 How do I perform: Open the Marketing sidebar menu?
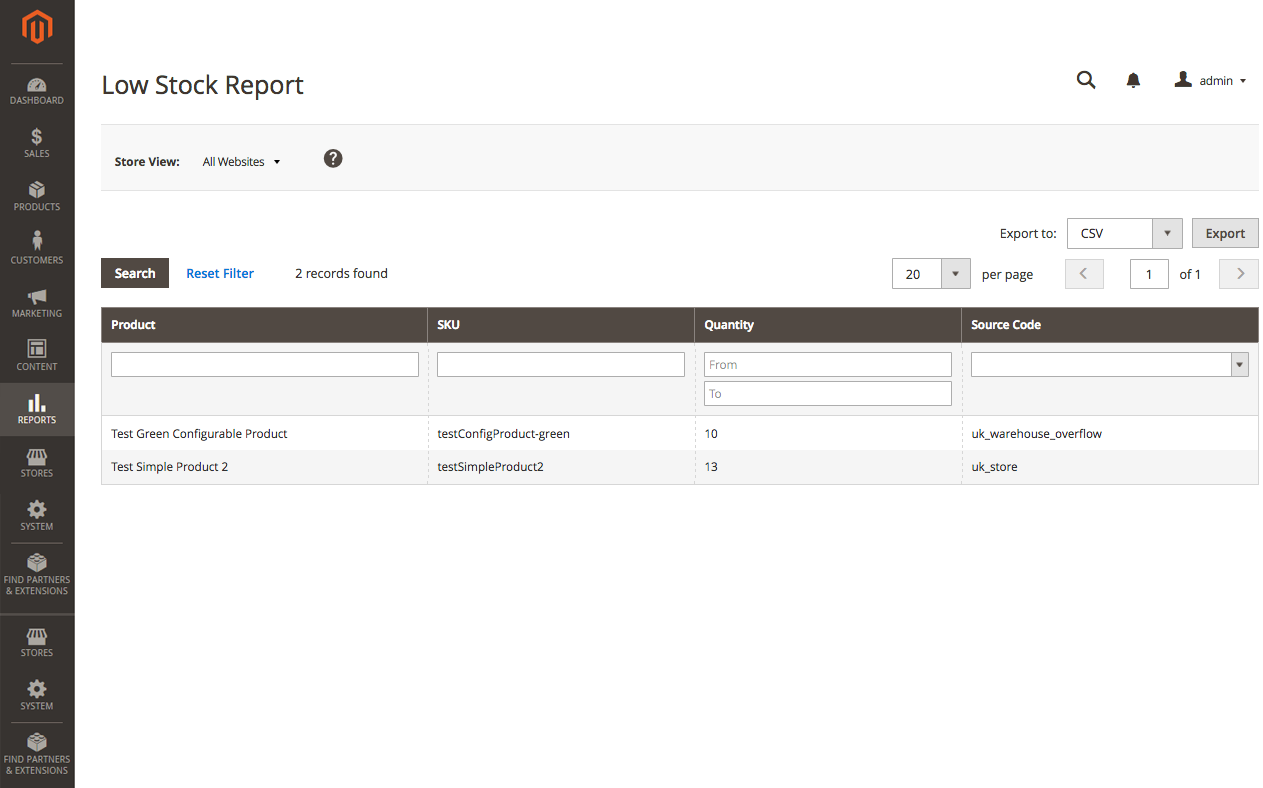tap(37, 303)
